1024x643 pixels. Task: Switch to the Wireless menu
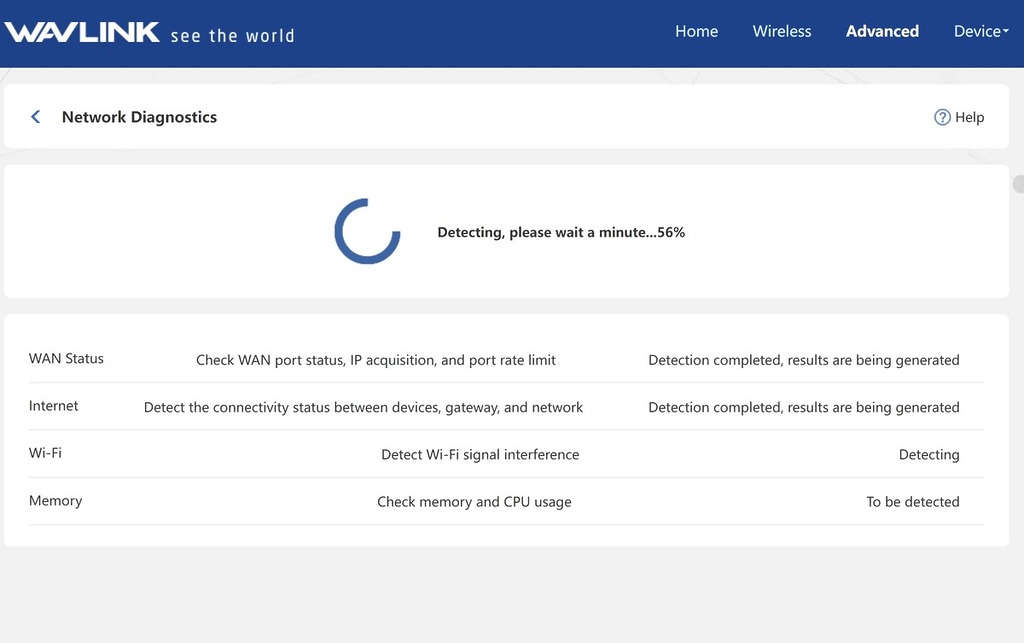point(781,31)
